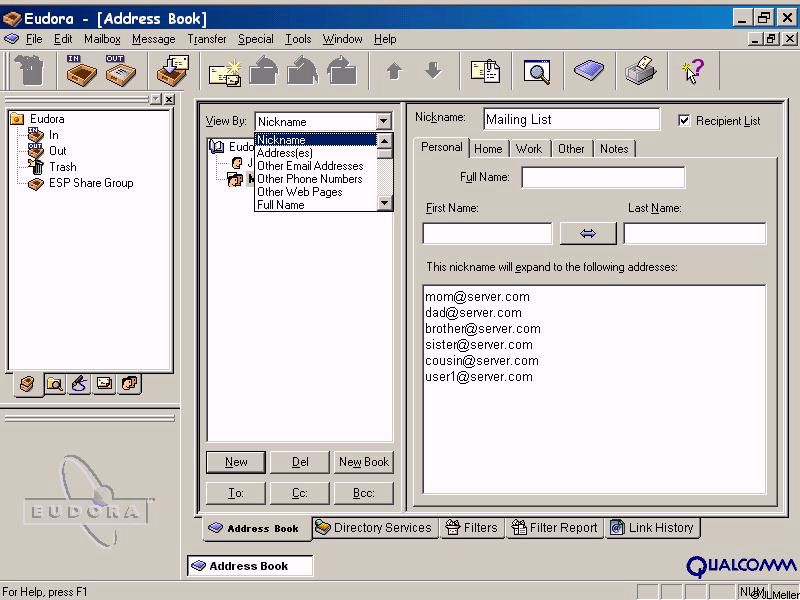Select the Personalities tab icon in sidebar
Screen dimensions: 800x600
pyautogui.click(x=129, y=384)
